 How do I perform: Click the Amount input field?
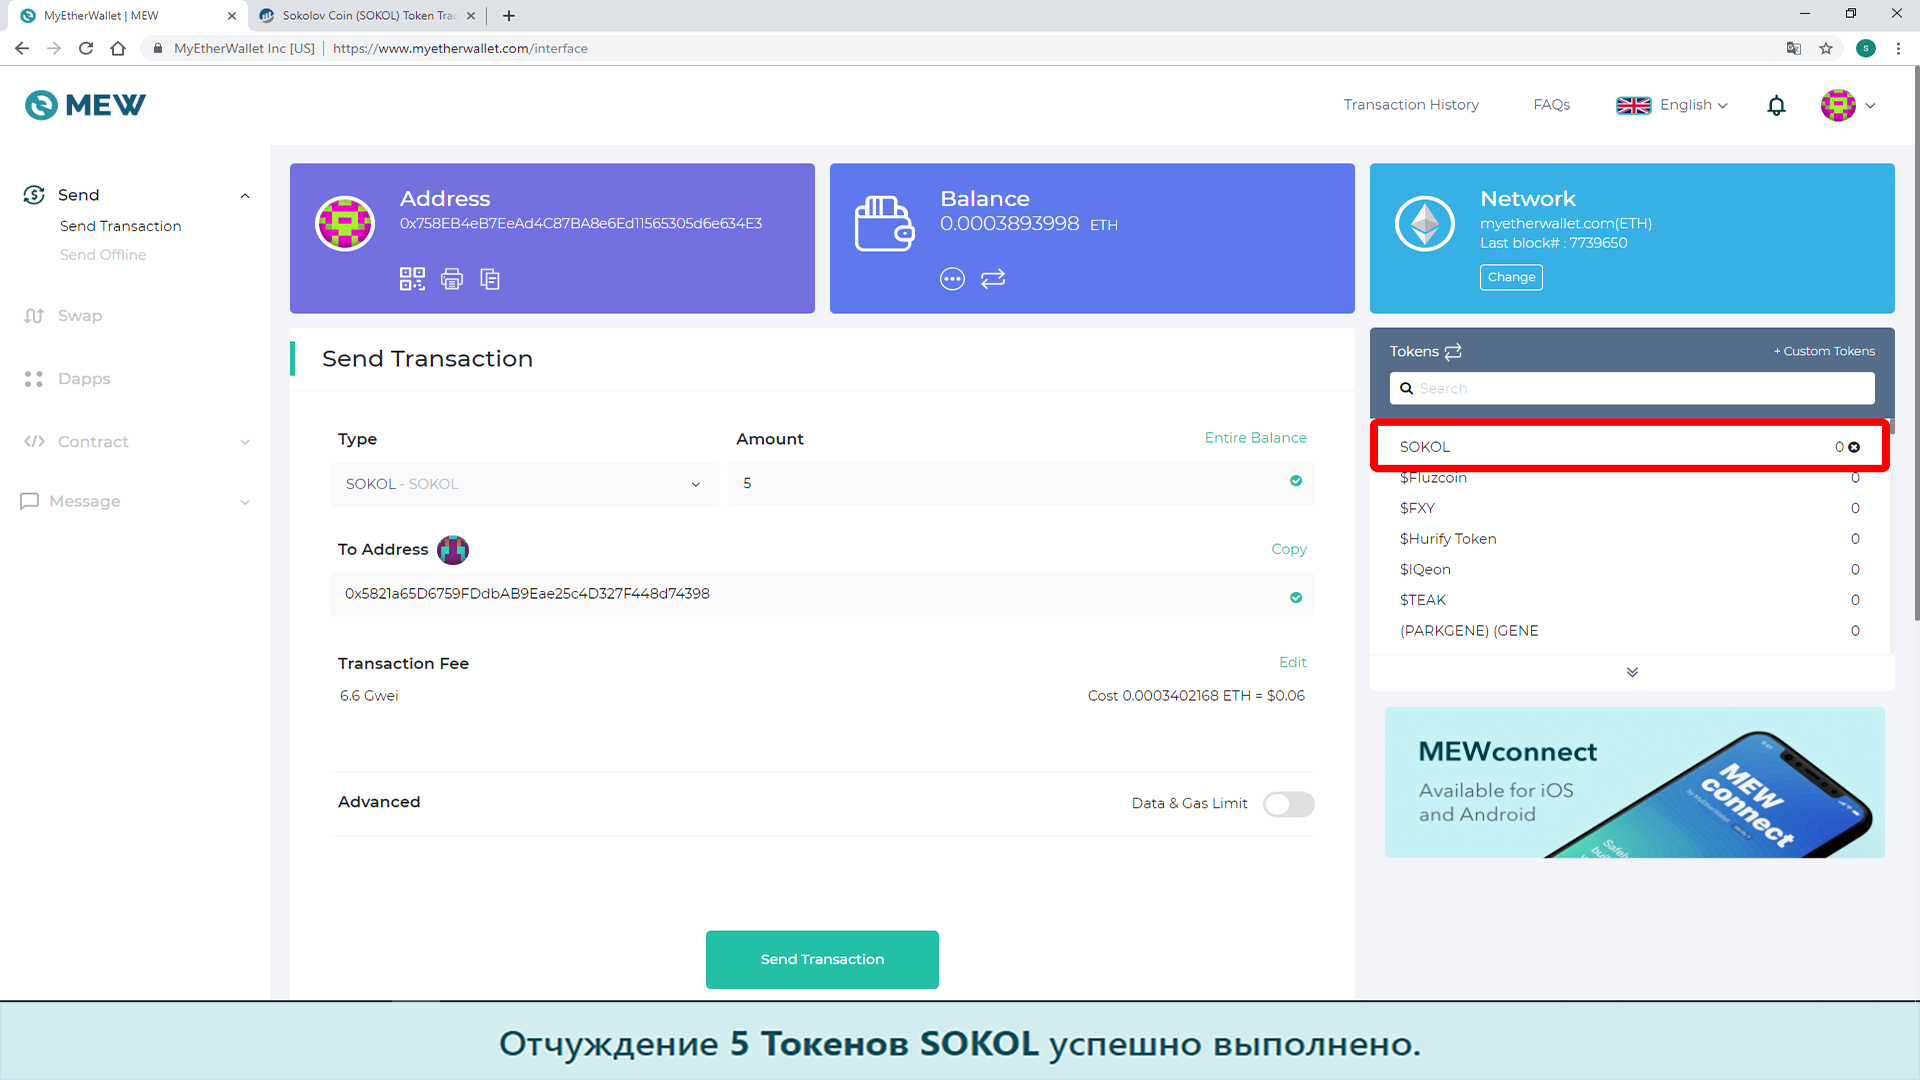point(1021,483)
